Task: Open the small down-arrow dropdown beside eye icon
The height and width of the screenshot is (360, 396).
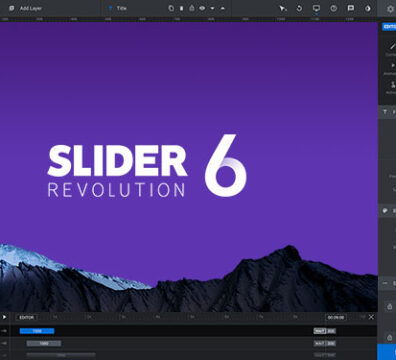Action: [212, 8]
